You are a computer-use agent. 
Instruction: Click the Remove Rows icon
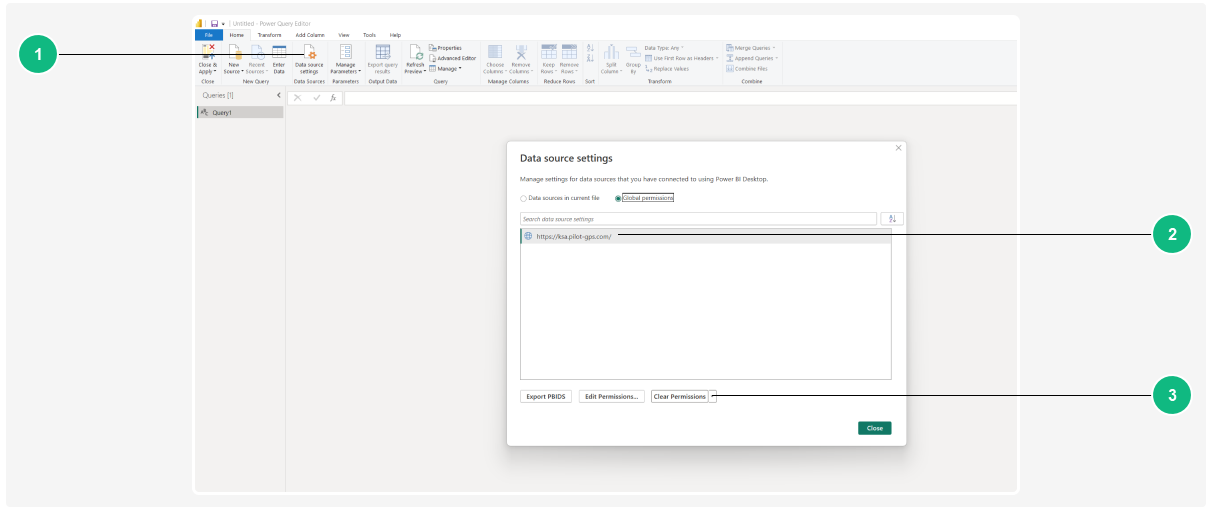point(569,53)
